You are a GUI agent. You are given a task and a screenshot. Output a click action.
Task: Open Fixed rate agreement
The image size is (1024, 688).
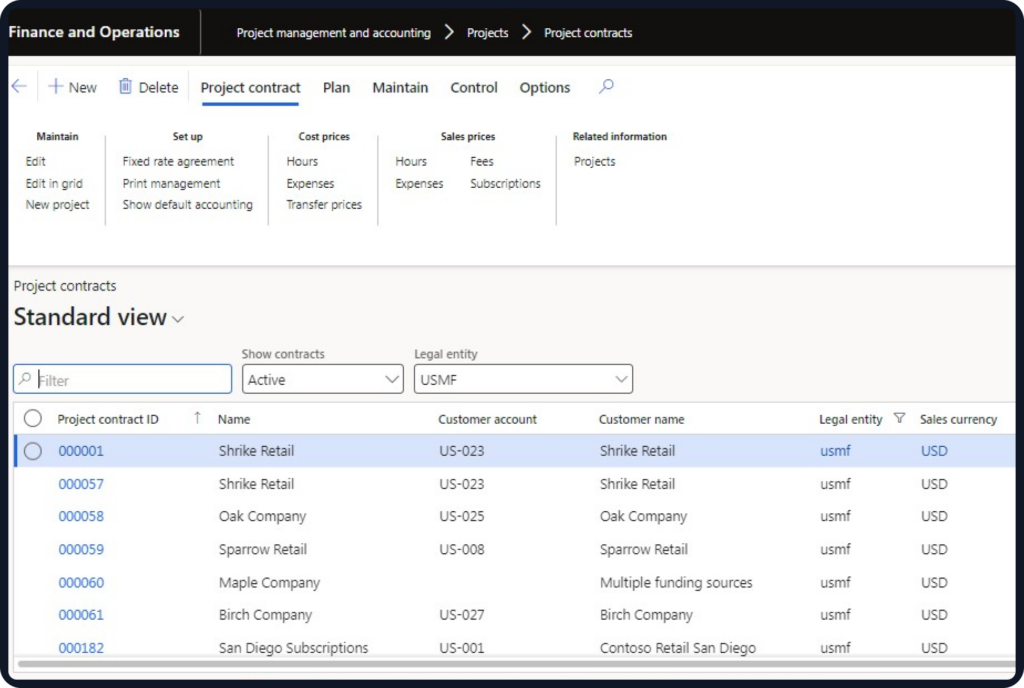[178, 161]
